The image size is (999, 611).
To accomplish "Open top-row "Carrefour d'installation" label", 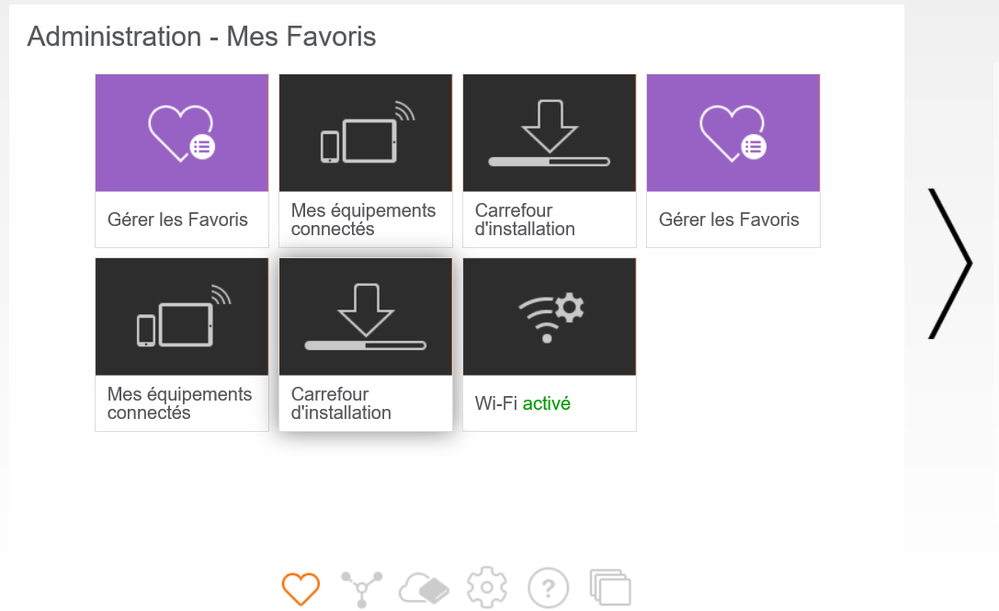I will pos(525,220).
